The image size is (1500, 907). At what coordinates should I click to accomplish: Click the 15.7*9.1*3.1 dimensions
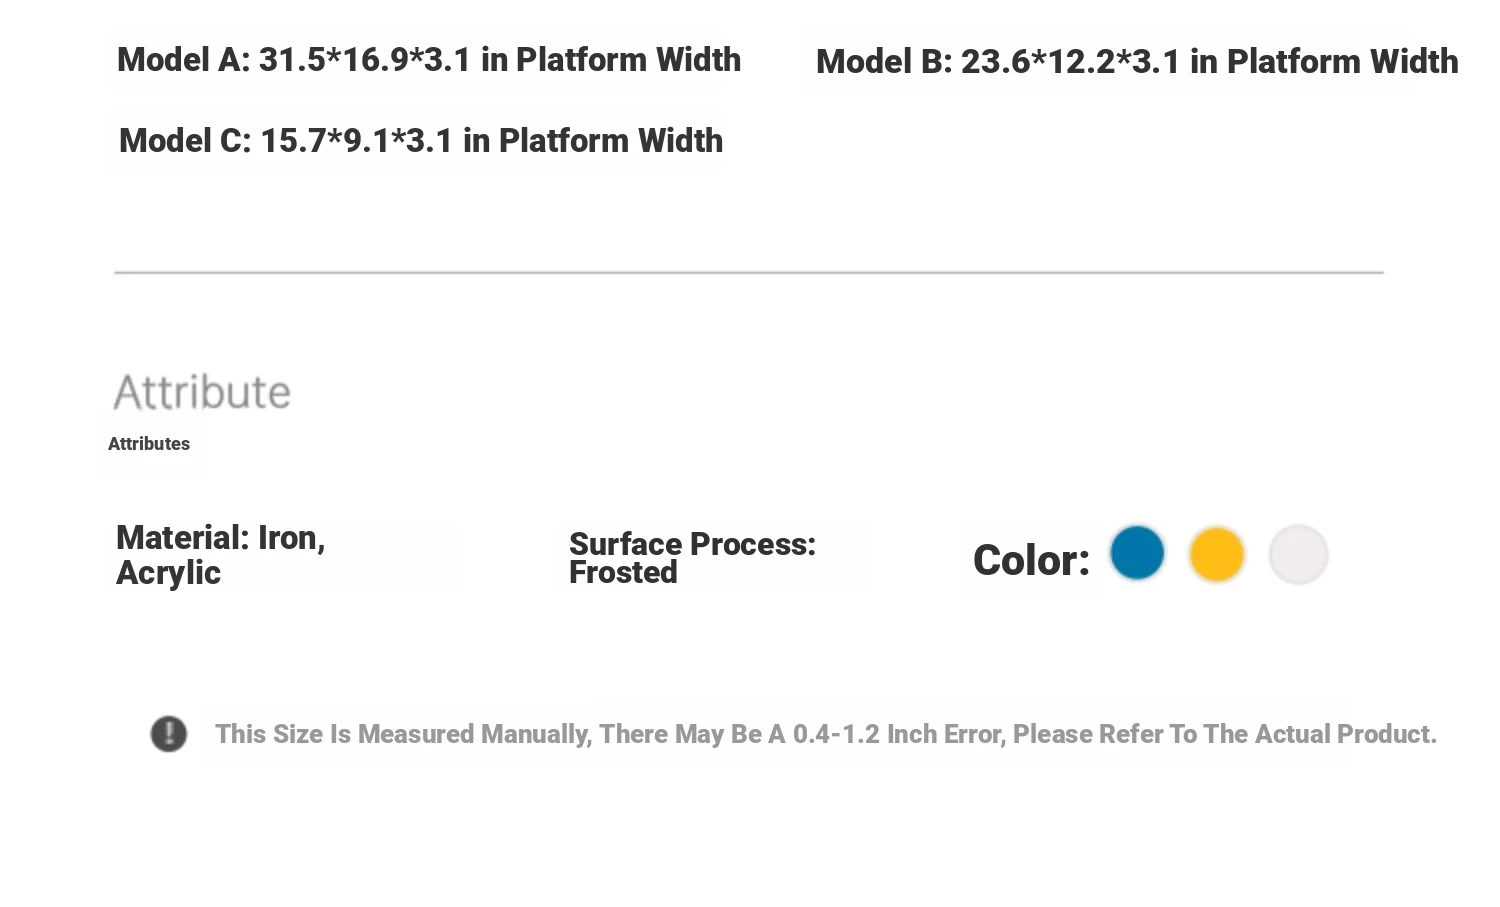coord(357,141)
